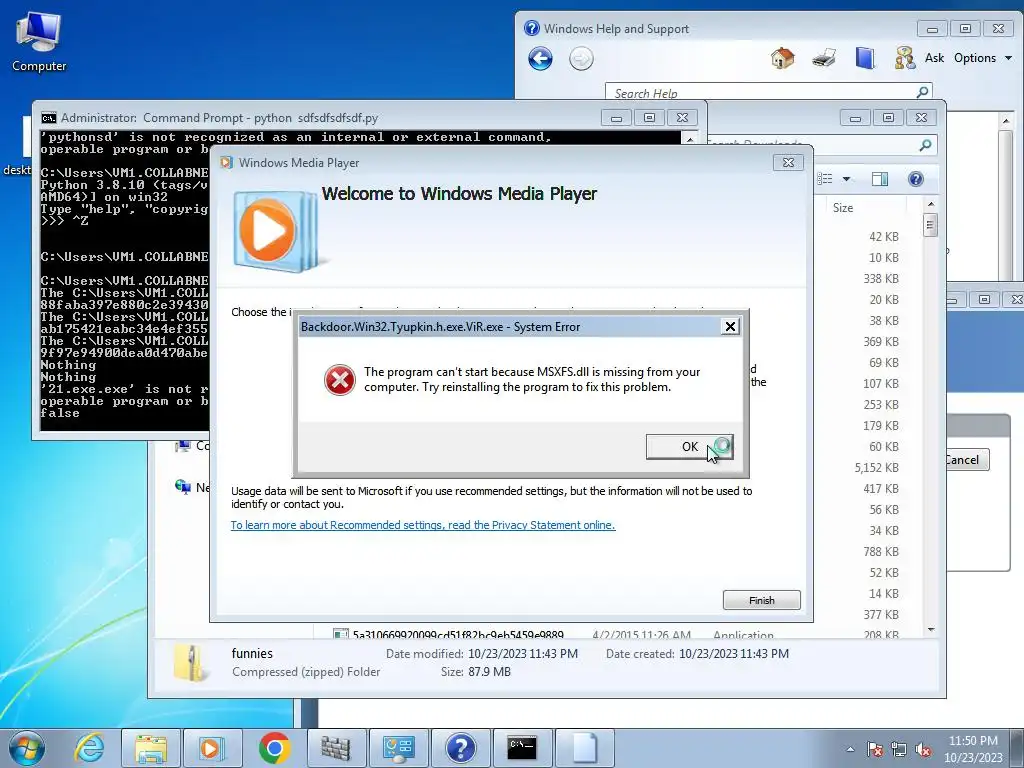The height and width of the screenshot is (768, 1024).
Task: Click the Explorer search magnifier icon
Action: point(925,145)
